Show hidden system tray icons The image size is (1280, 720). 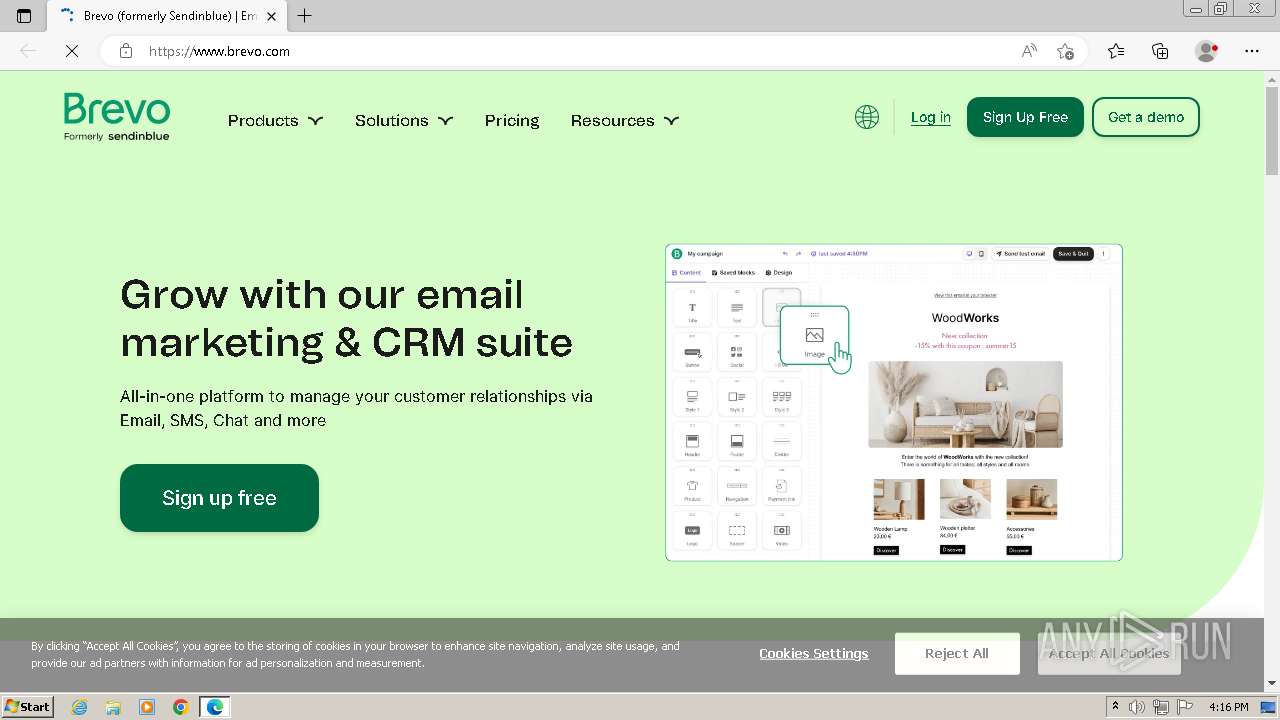tap(1115, 707)
